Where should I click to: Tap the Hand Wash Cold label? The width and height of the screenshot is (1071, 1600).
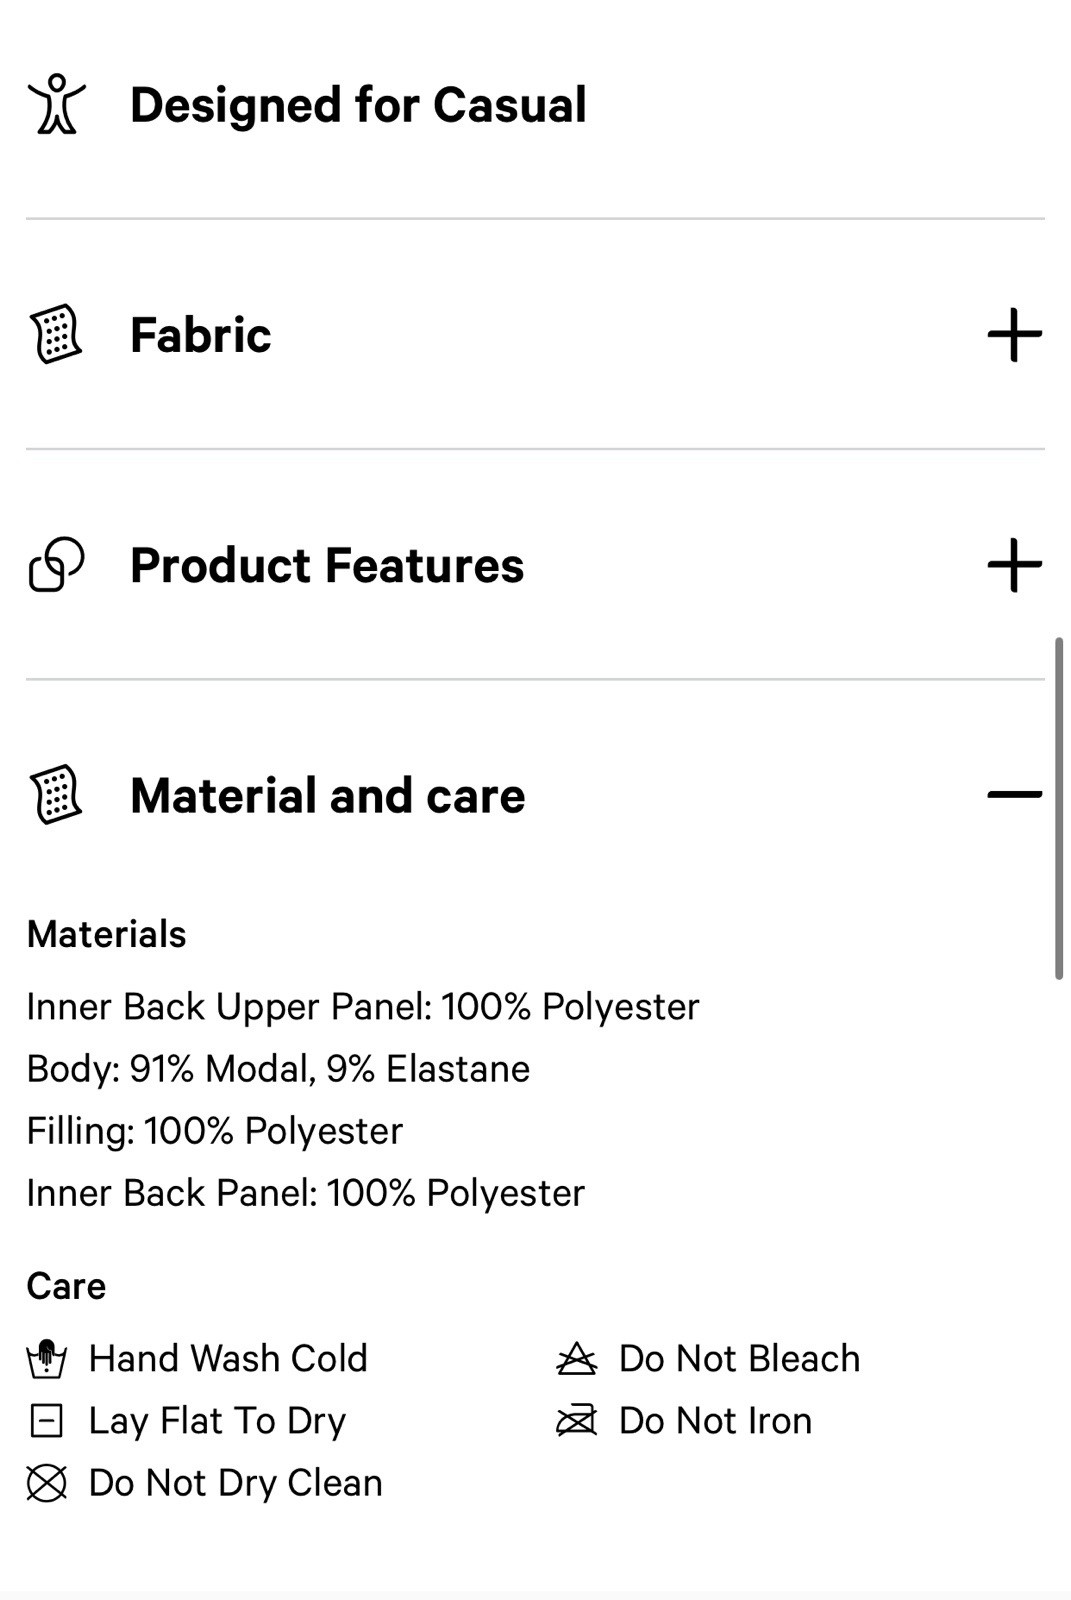(x=228, y=1358)
